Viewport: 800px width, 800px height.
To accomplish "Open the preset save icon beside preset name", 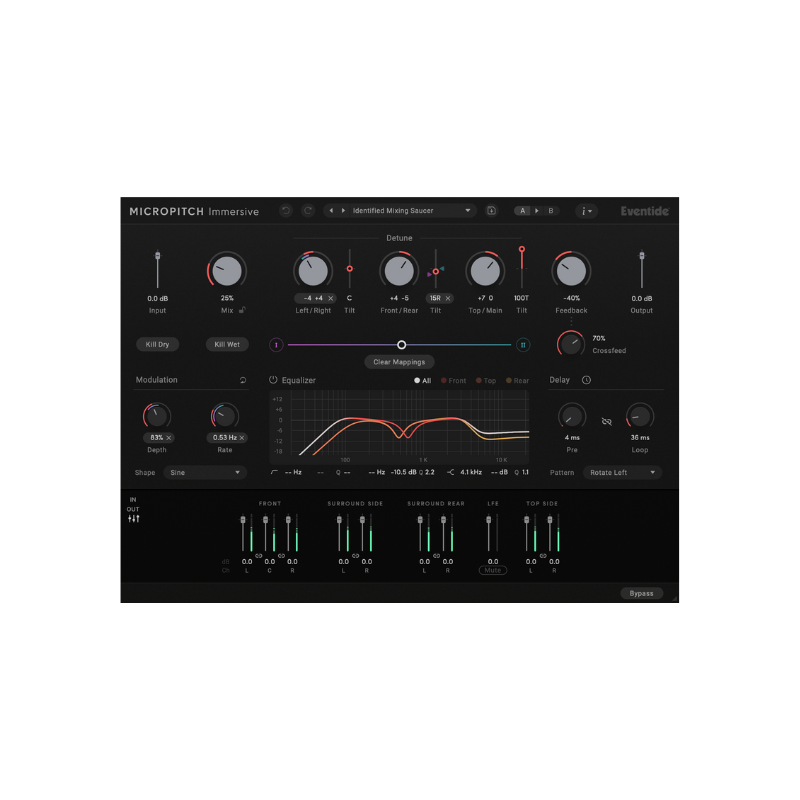I will point(491,210).
